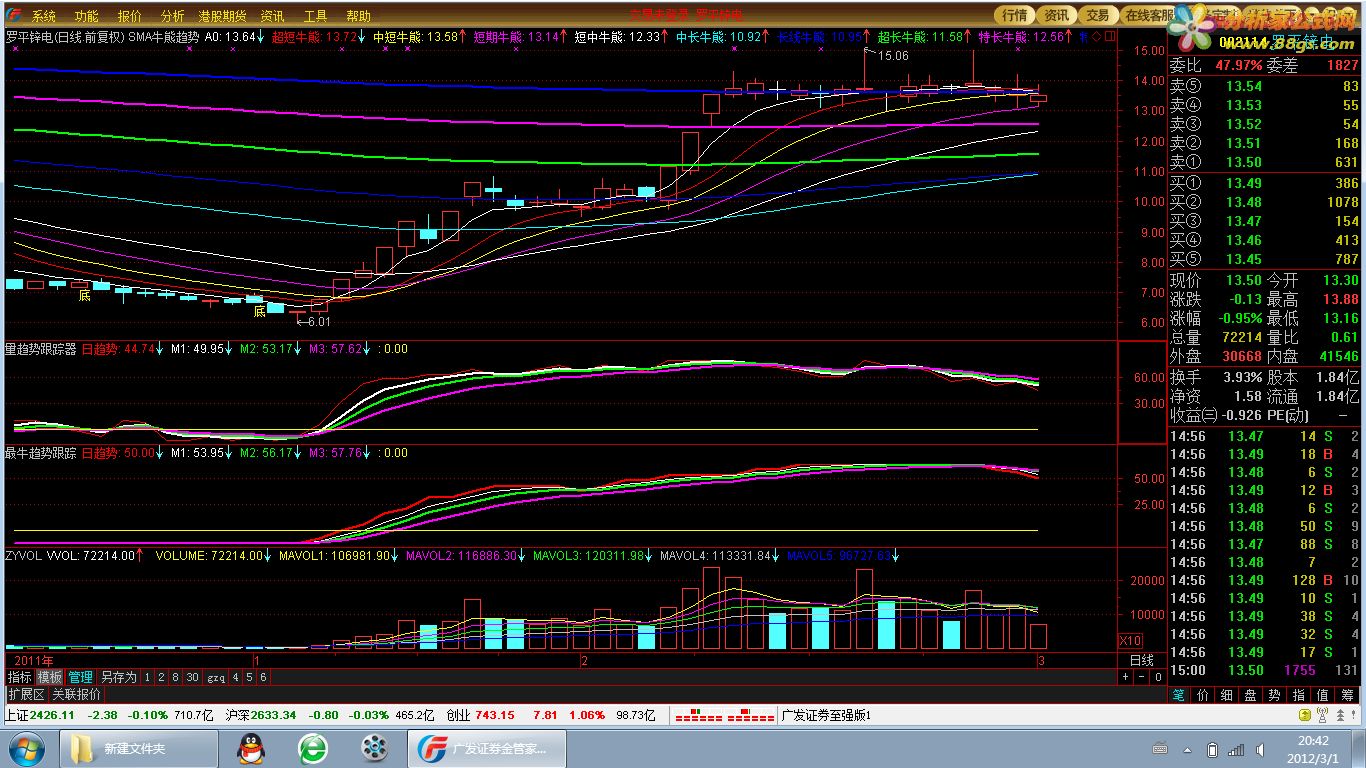Open the 新建文件夹 taskbar folder

click(x=139, y=748)
